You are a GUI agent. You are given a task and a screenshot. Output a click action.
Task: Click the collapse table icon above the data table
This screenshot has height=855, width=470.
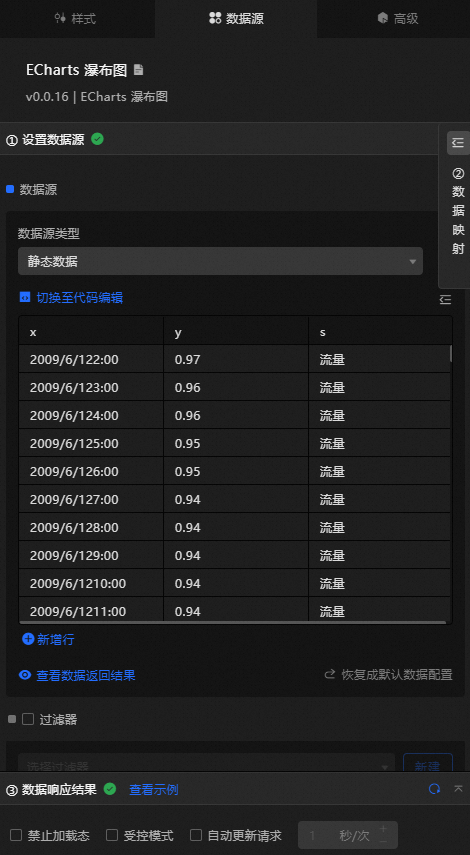point(445,299)
